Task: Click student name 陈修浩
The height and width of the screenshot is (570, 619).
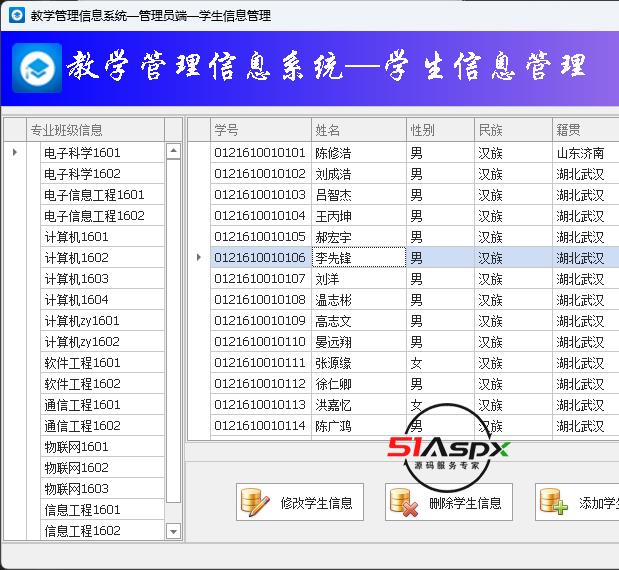Action: coord(359,152)
